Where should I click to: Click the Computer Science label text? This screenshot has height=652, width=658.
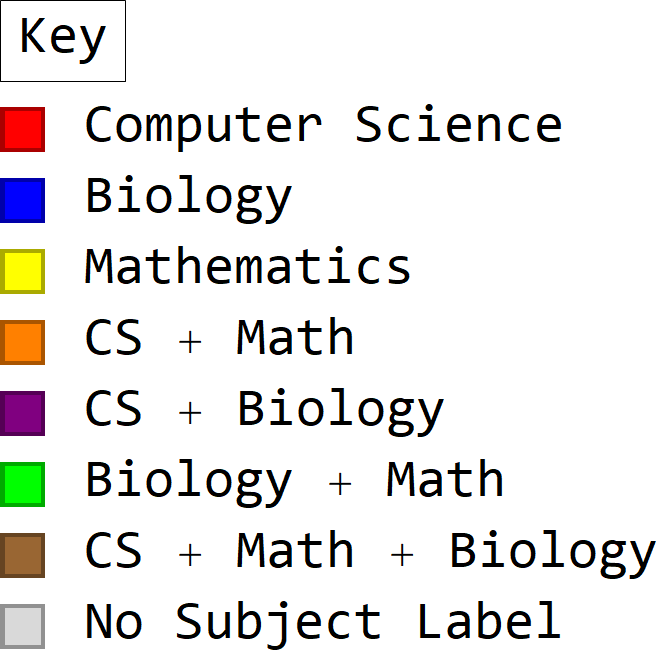[x=323, y=125]
